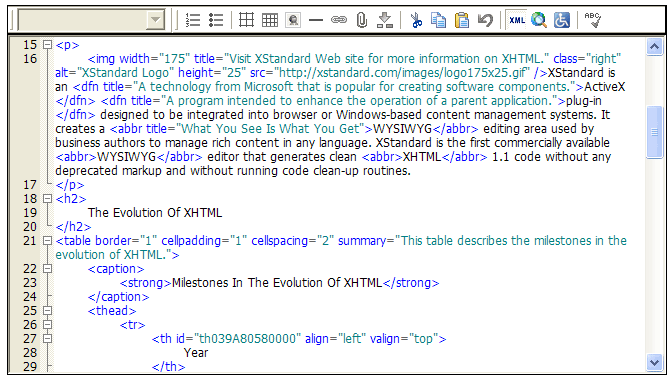Viewport: 672px width, 380px height.
Task: Click the opening <strong> tag on line 23
Action: click(146, 283)
